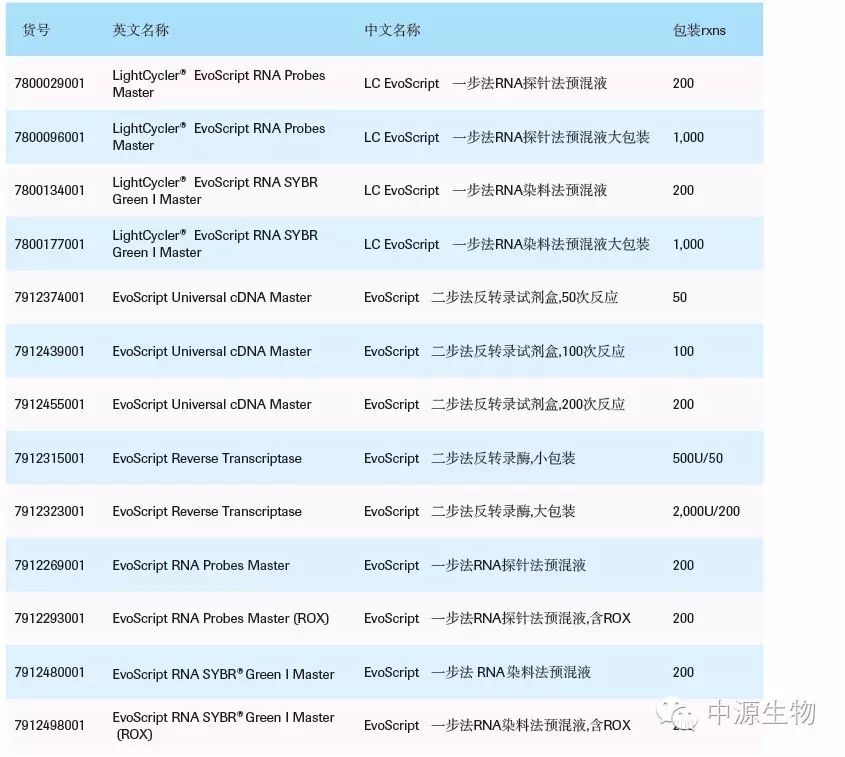Select catalog number 7800134001
The image size is (845, 757).
pos(50,191)
